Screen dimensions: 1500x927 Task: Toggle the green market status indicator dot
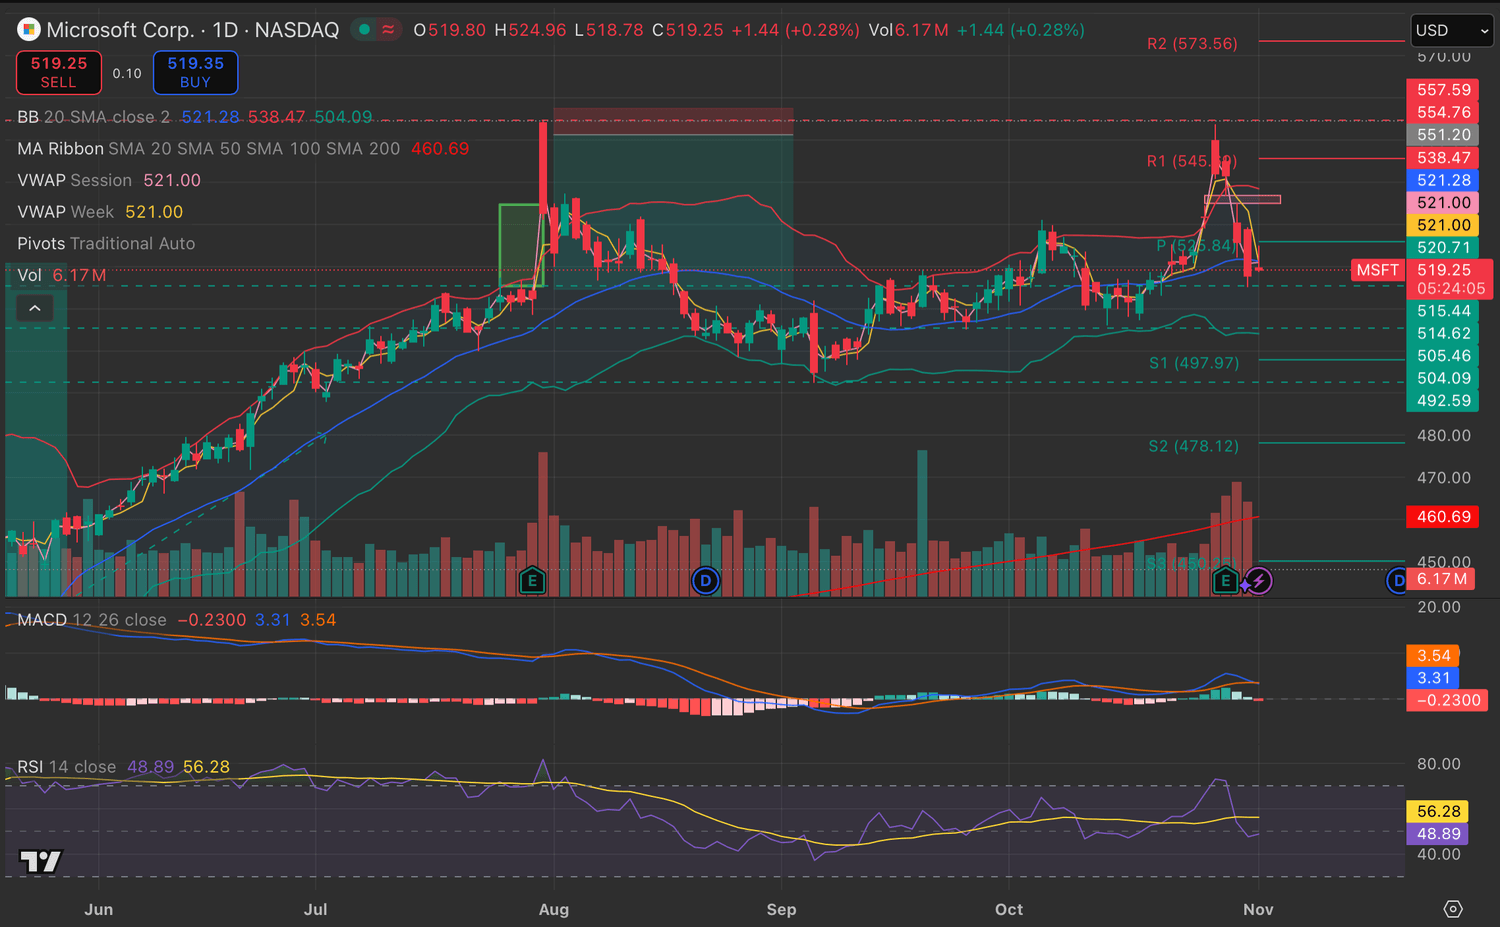(x=364, y=30)
